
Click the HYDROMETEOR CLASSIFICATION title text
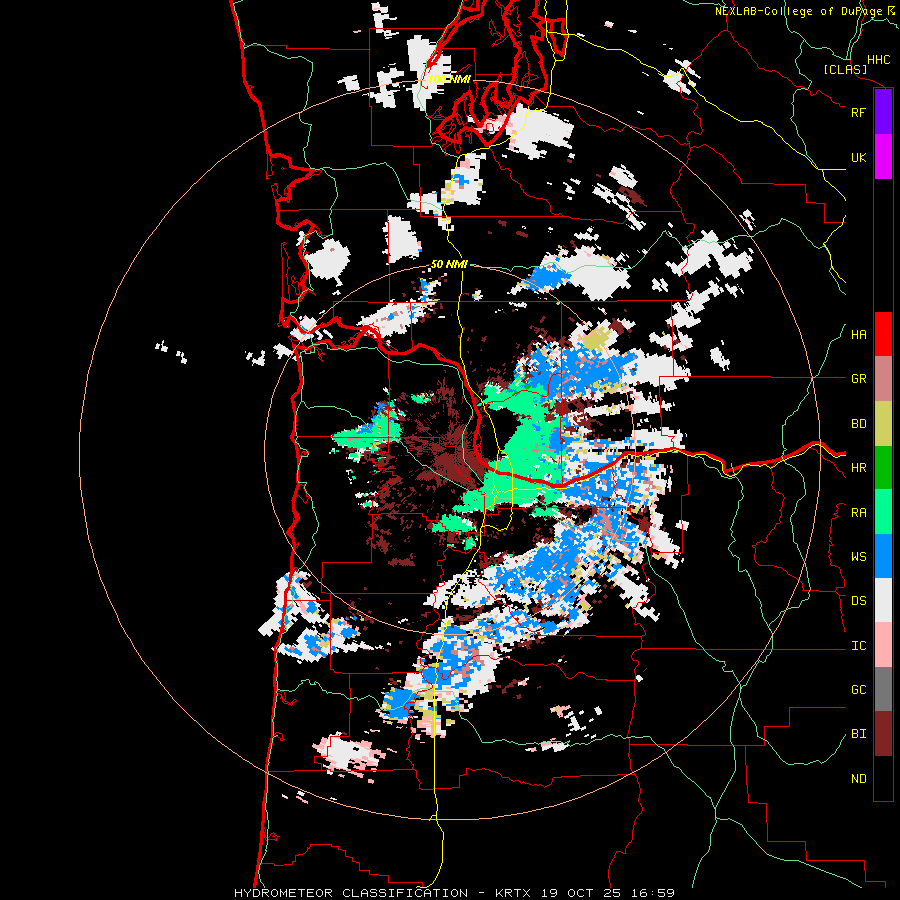(x=351, y=893)
